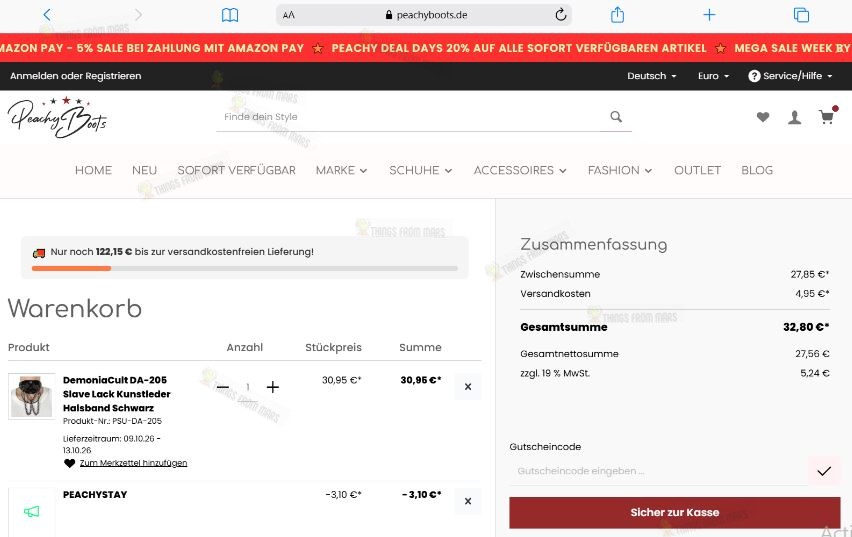This screenshot has width=852, height=537.
Task: Expand the FASHION menu
Action: pyautogui.click(x=620, y=170)
